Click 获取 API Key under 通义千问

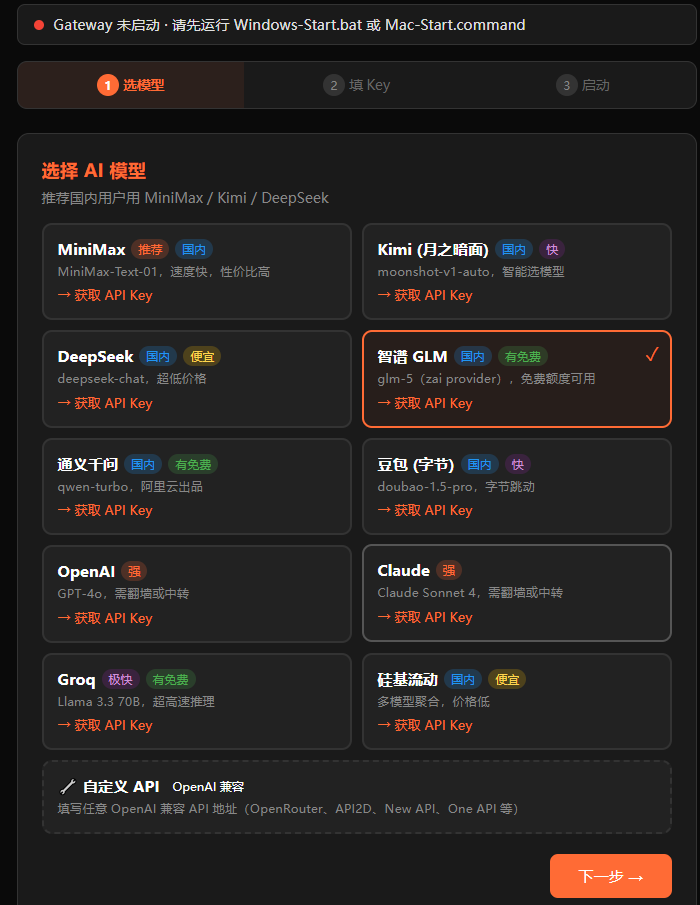[x=105, y=511]
